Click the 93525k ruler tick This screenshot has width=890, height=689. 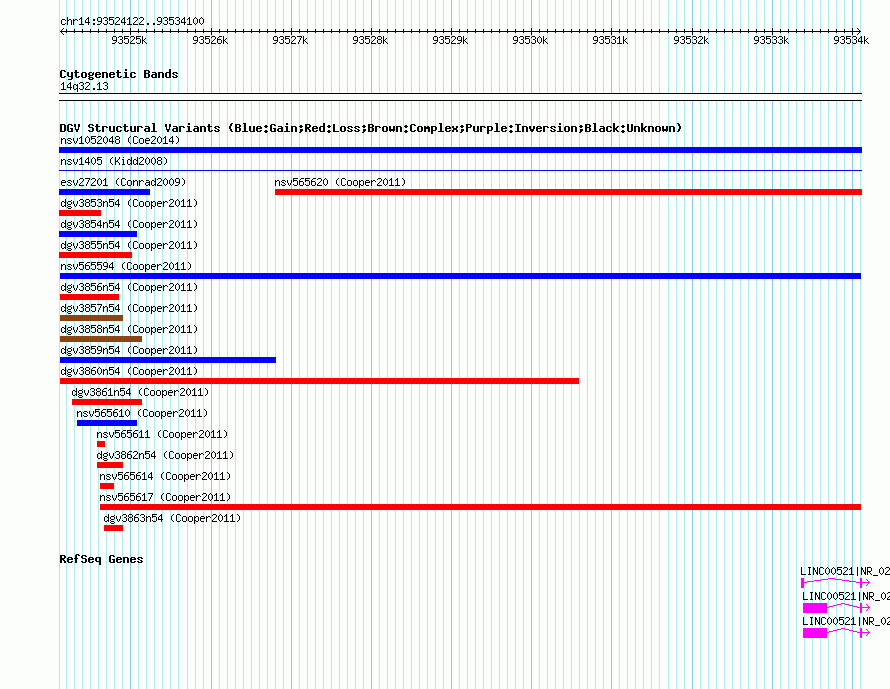click(x=129, y=40)
